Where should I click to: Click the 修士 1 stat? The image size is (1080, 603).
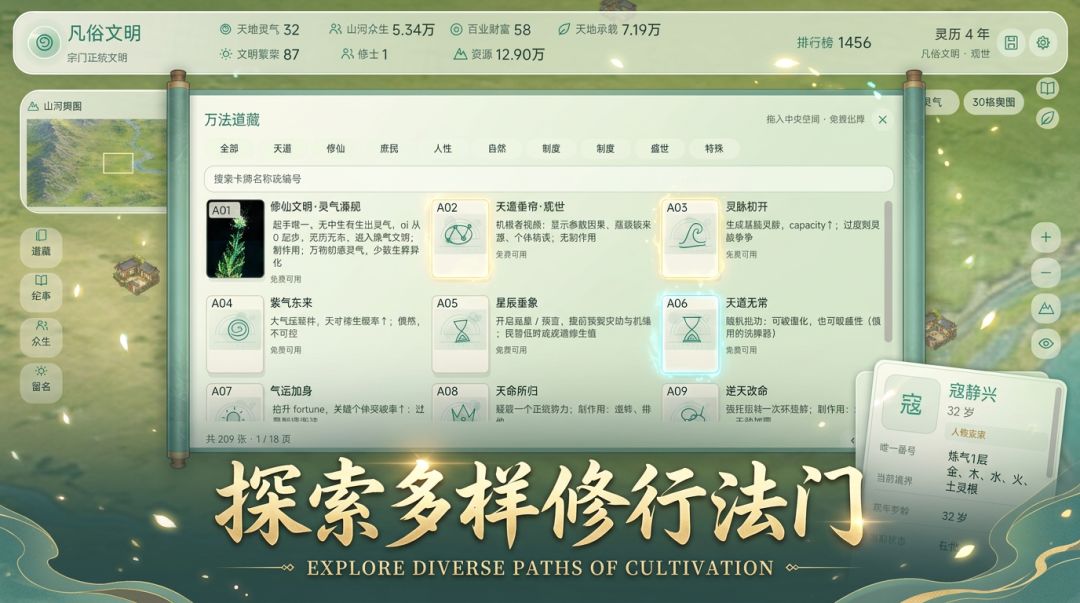365,54
